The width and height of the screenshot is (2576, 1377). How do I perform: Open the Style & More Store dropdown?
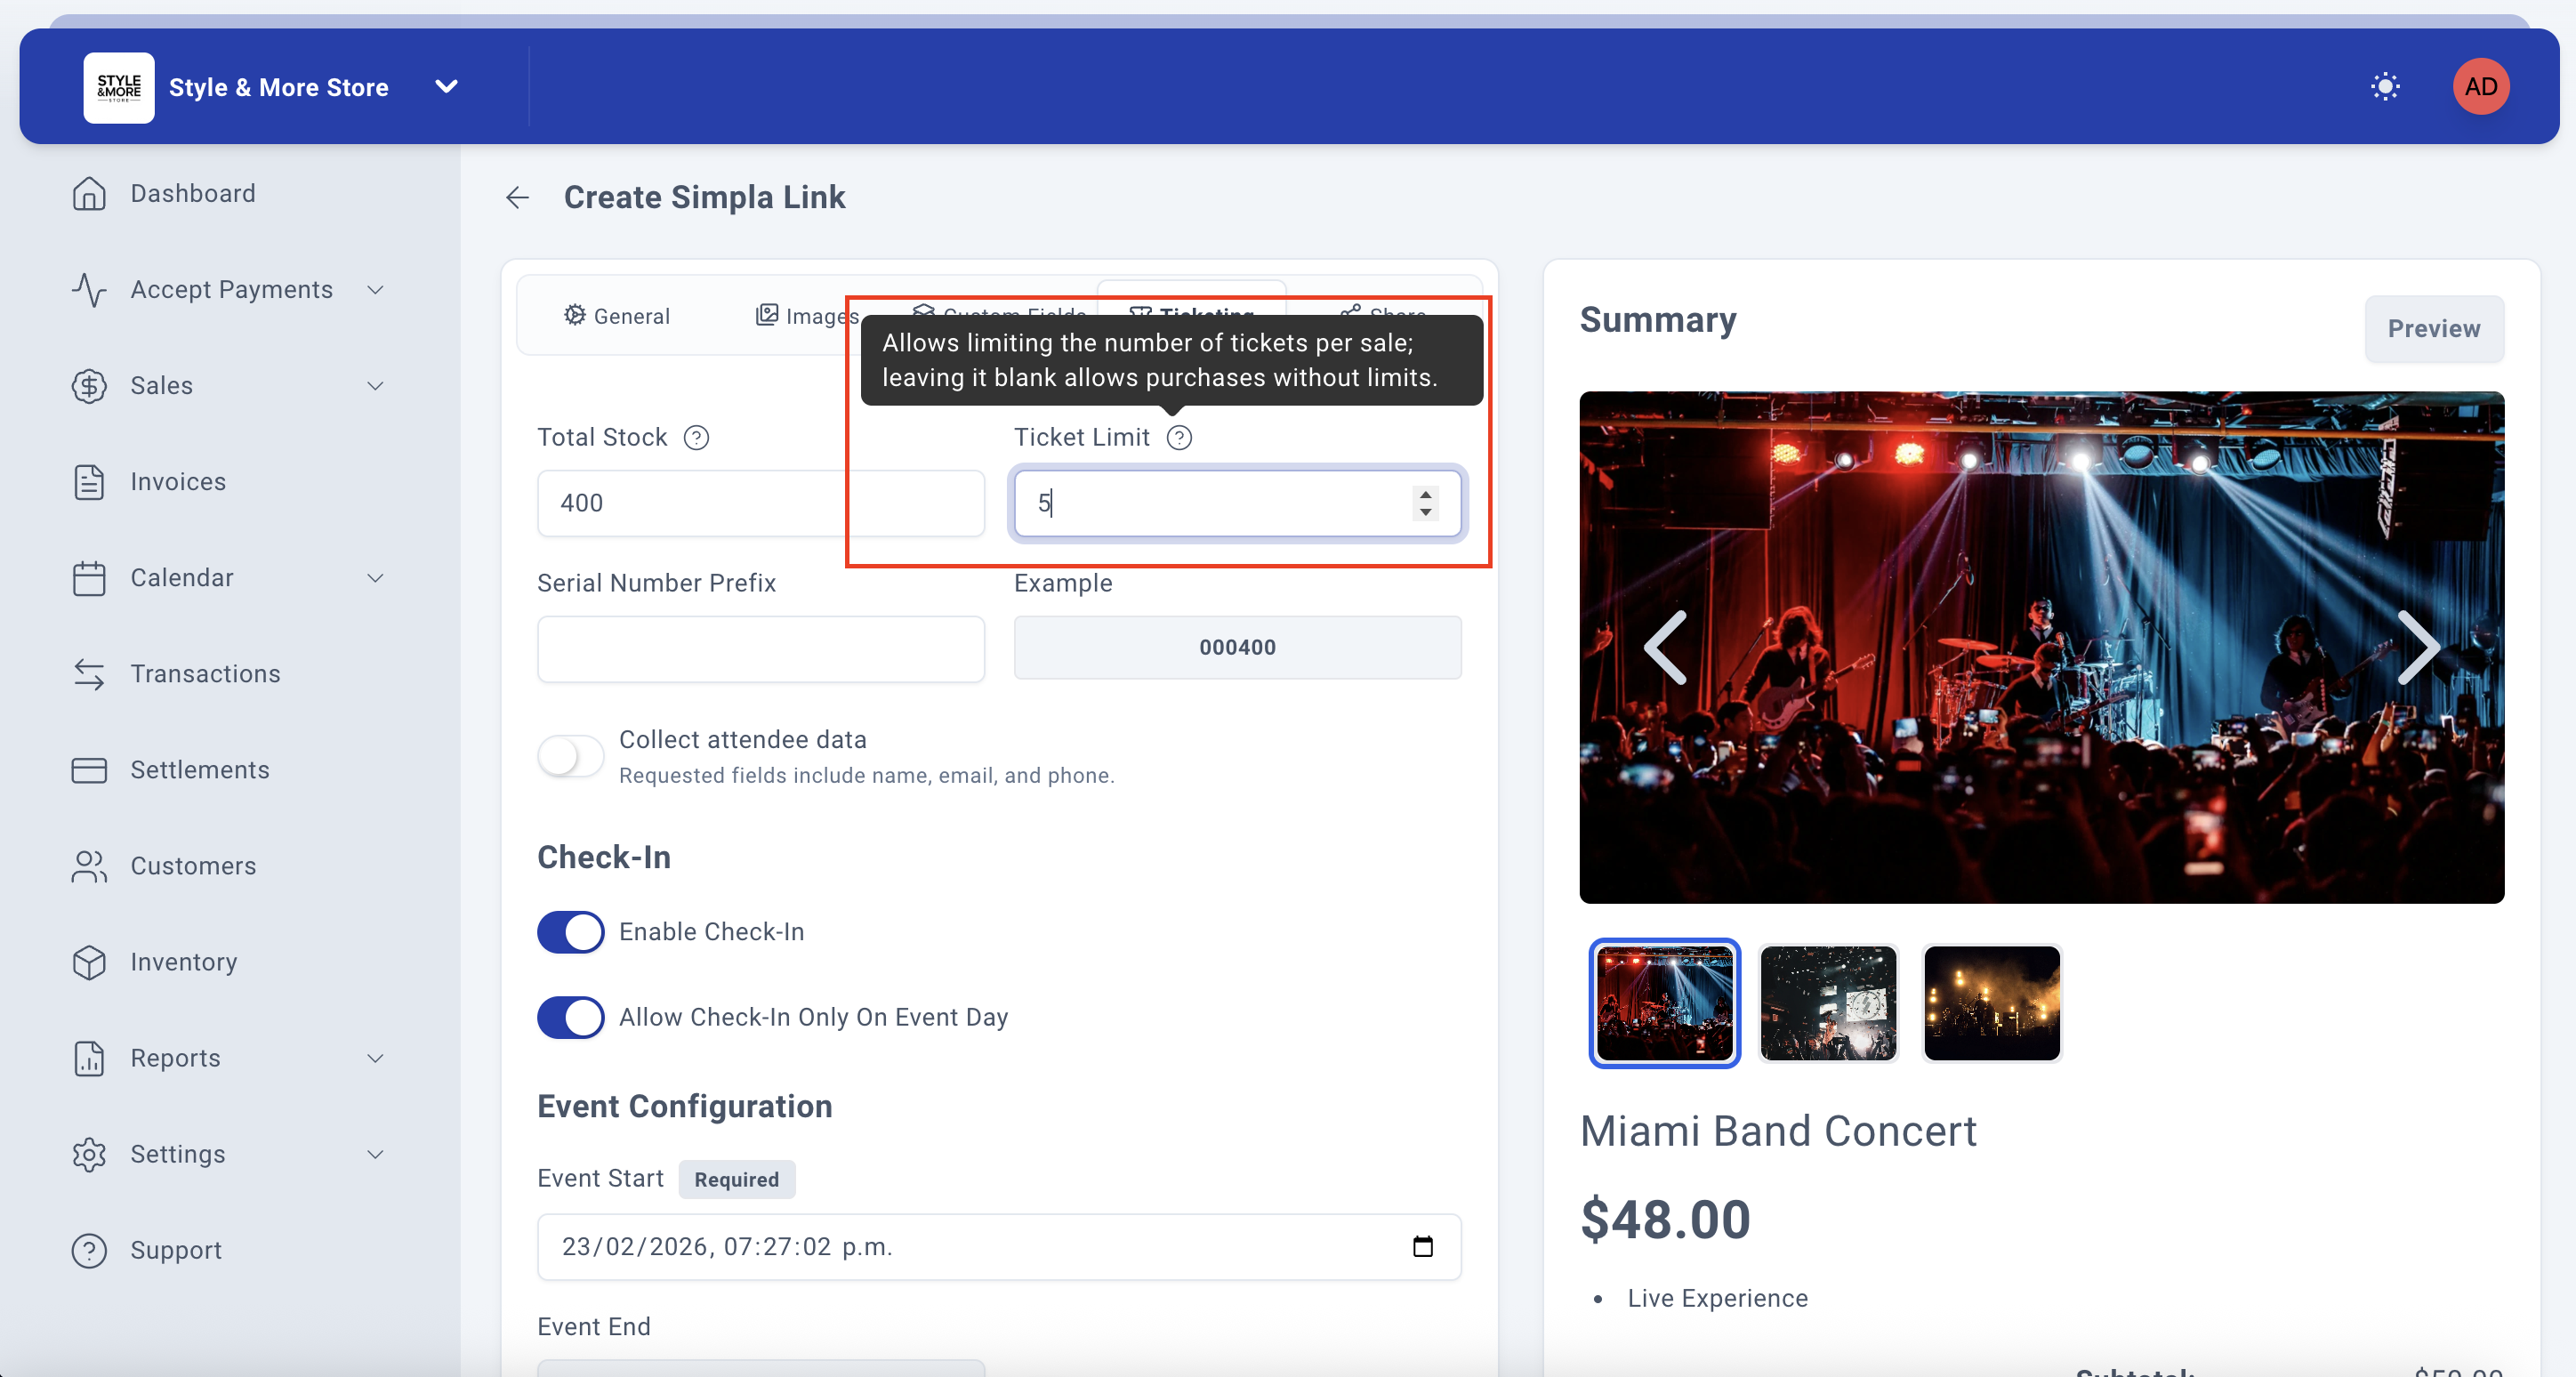(x=446, y=87)
